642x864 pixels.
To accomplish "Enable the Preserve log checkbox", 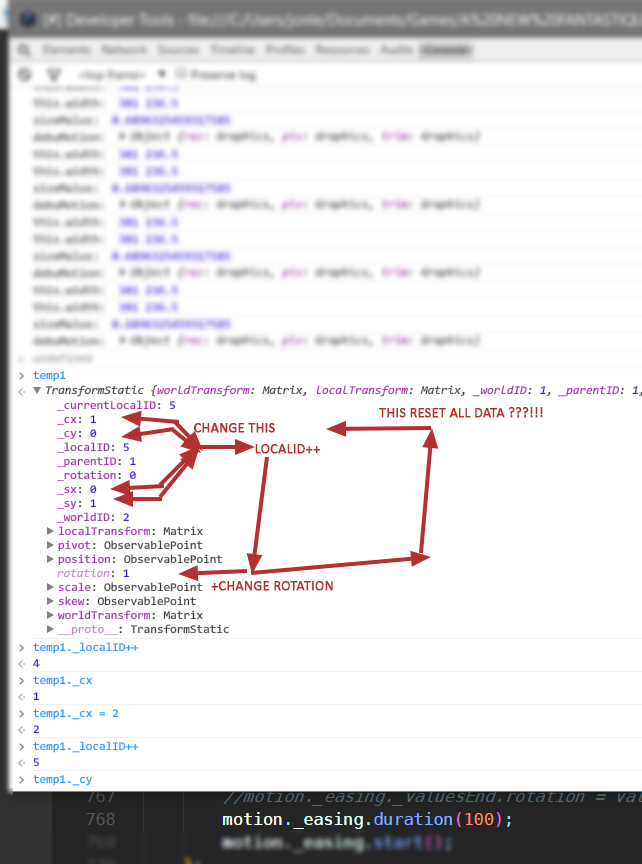I will 181,74.
